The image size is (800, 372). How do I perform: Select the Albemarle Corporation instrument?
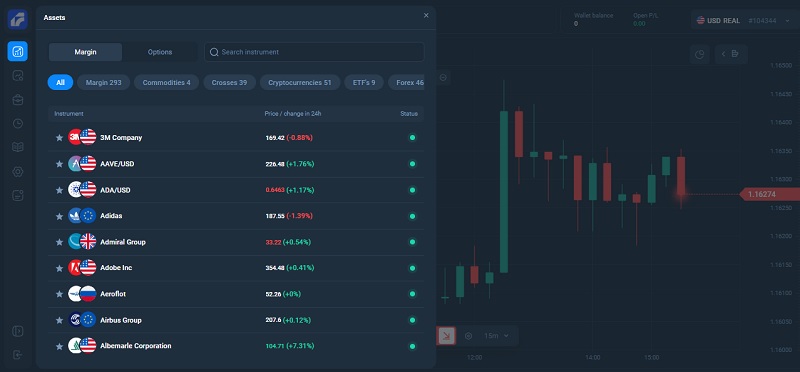point(236,346)
